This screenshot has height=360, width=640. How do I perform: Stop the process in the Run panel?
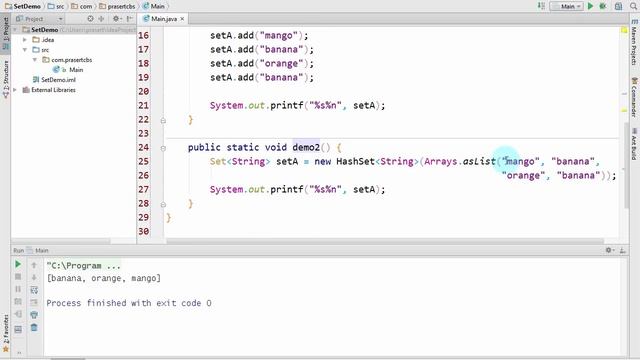click(x=18, y=277)
